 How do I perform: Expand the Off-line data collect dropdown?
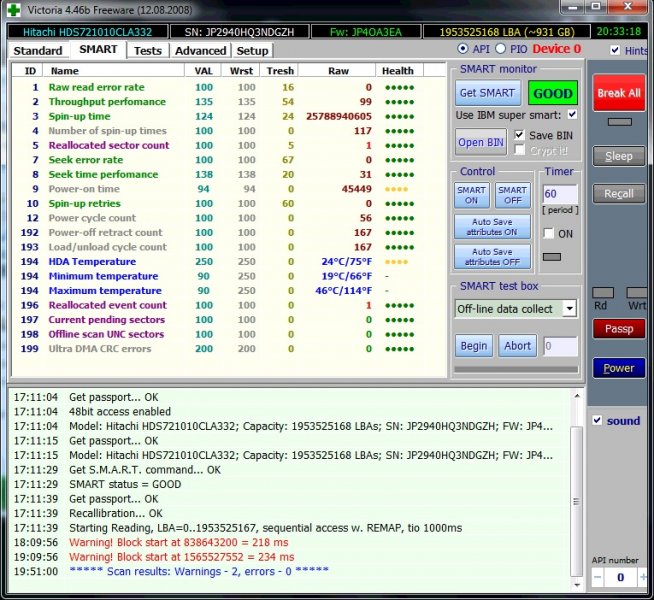(x=568, y=309)
